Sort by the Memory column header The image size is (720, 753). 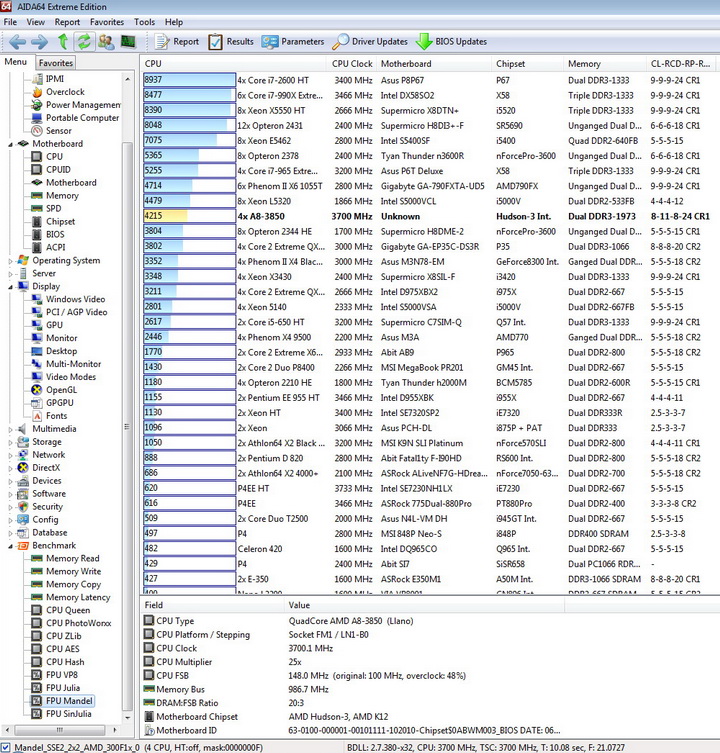click(x=605, y=63)
